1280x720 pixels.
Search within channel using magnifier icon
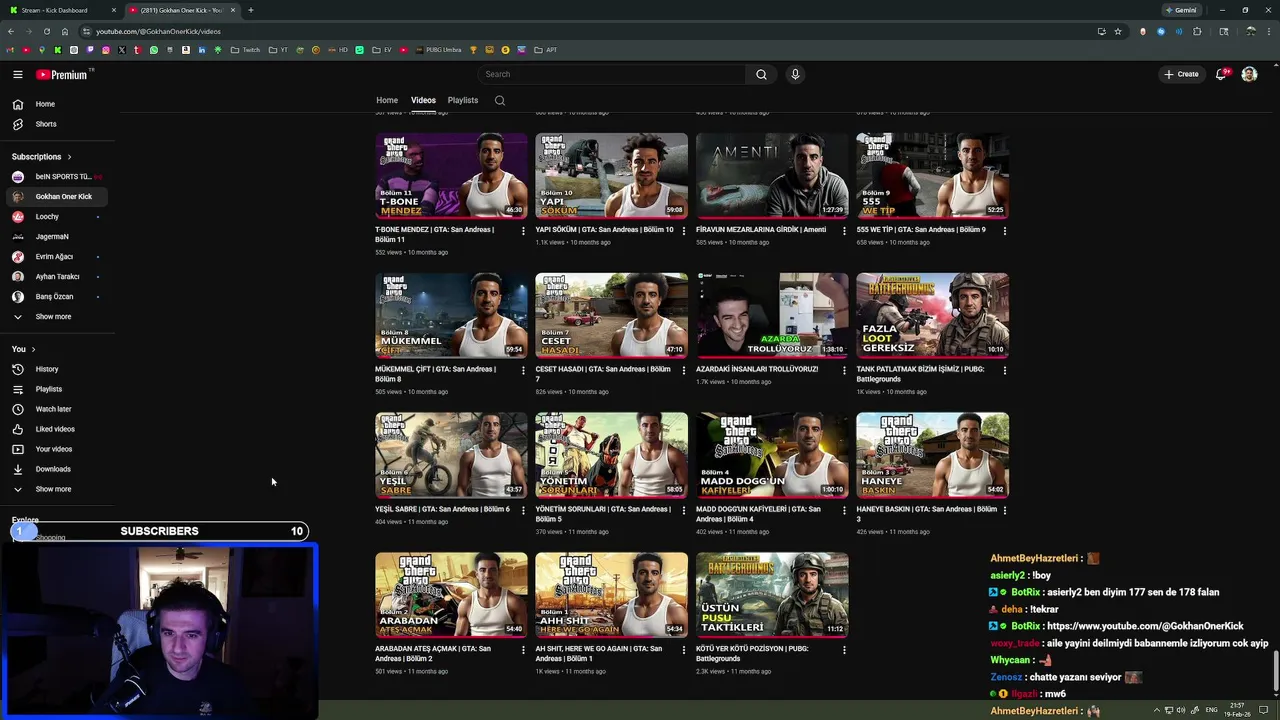(500, 100)
